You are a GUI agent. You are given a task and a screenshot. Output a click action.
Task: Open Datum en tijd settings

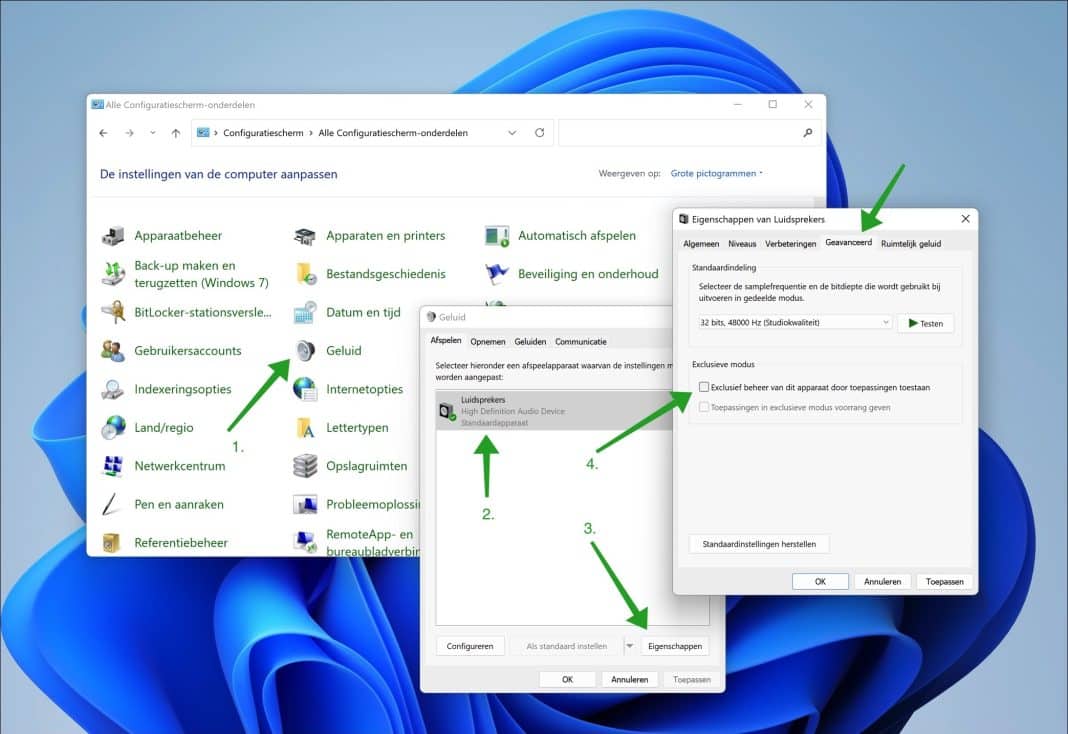coord(364,311)
